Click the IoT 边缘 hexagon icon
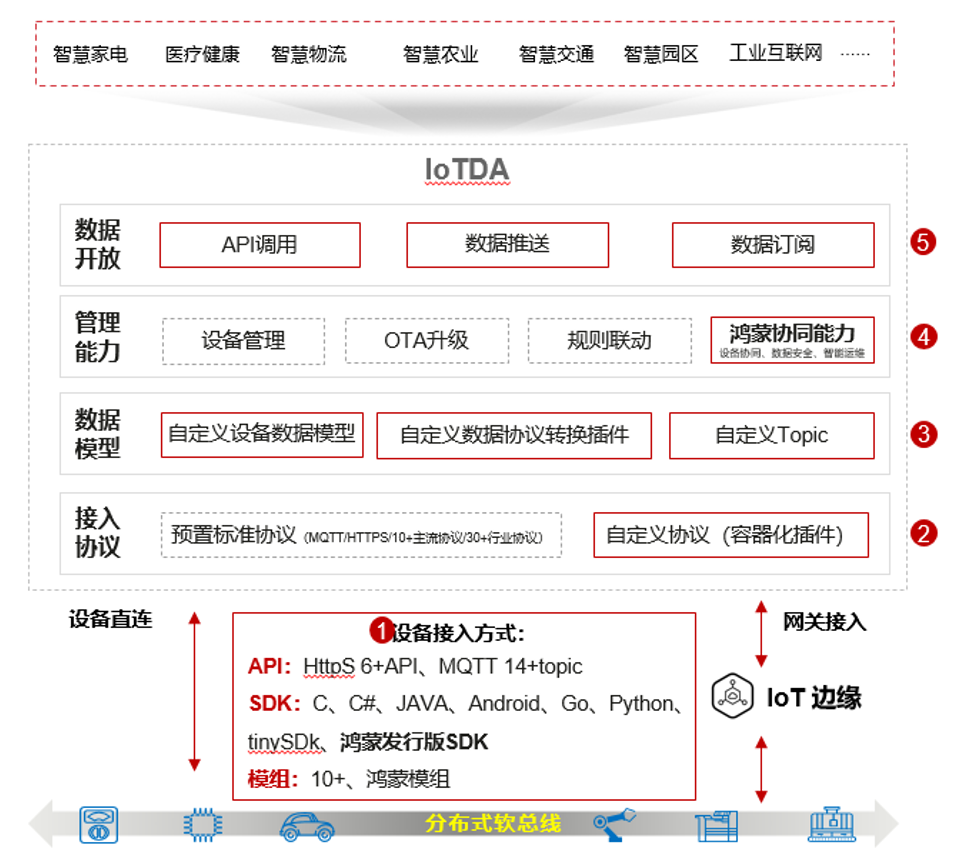 coord(732,696)
